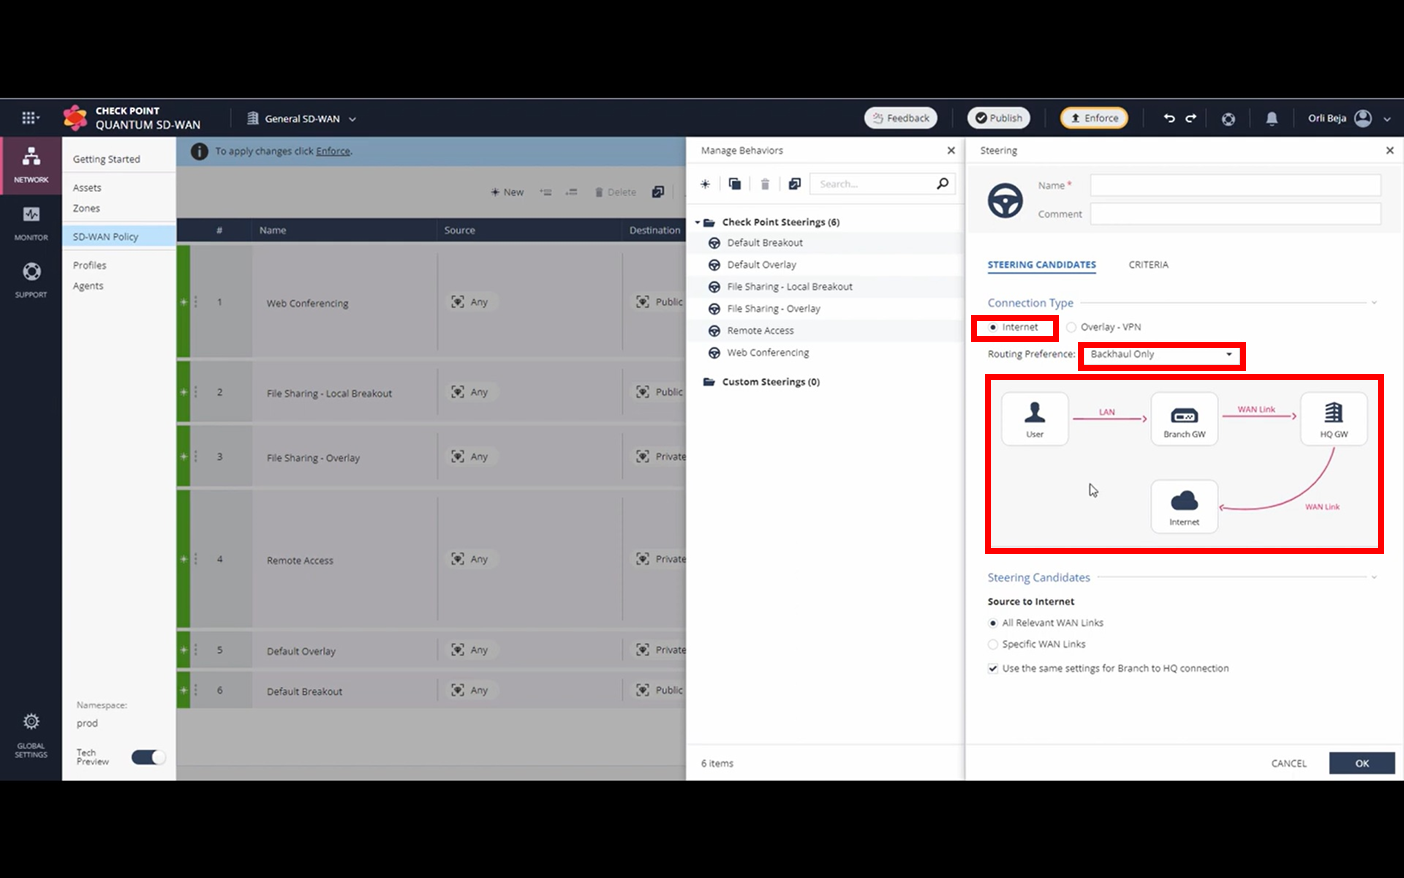
Task: Click the Internet cloud node in diagram
Action: point(1184,506)
